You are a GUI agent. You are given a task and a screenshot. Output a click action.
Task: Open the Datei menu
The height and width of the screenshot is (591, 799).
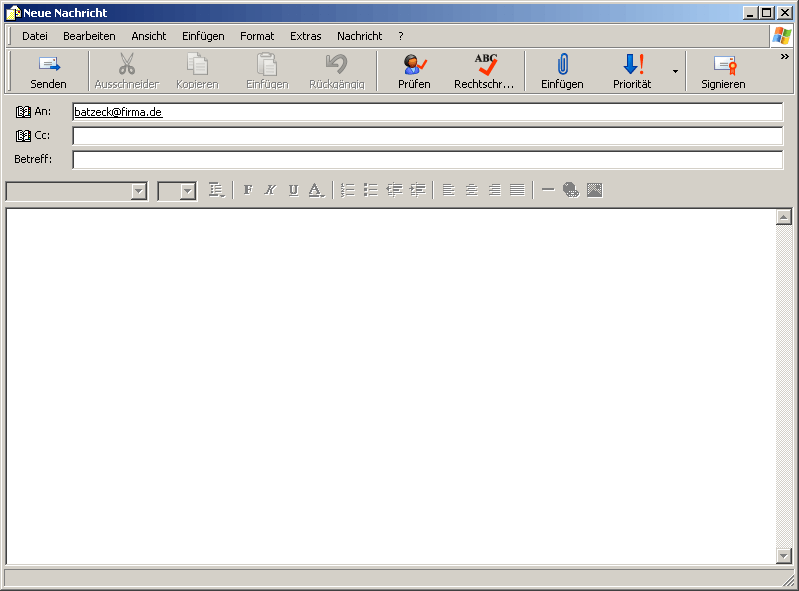(x=35, y=36)
